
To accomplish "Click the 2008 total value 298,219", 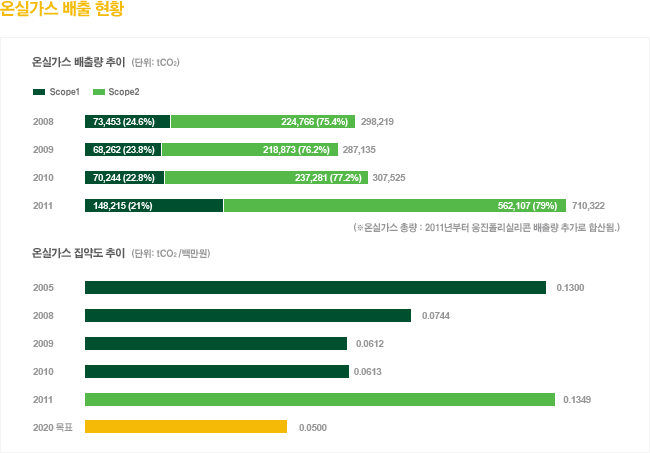I will pyautogui.click(x=377, y=122).
